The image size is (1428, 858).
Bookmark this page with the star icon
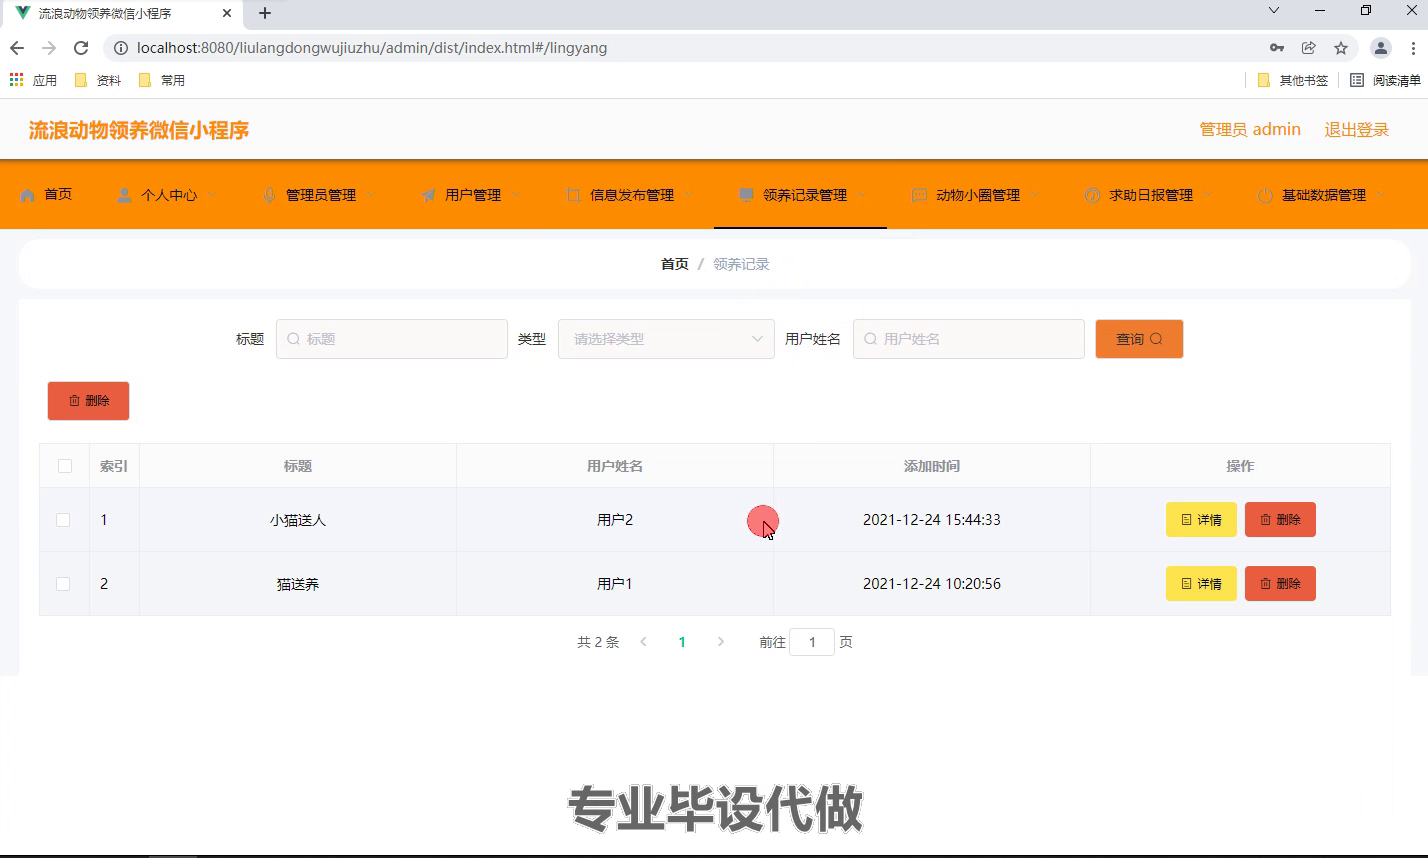[x=1341, y=48]
